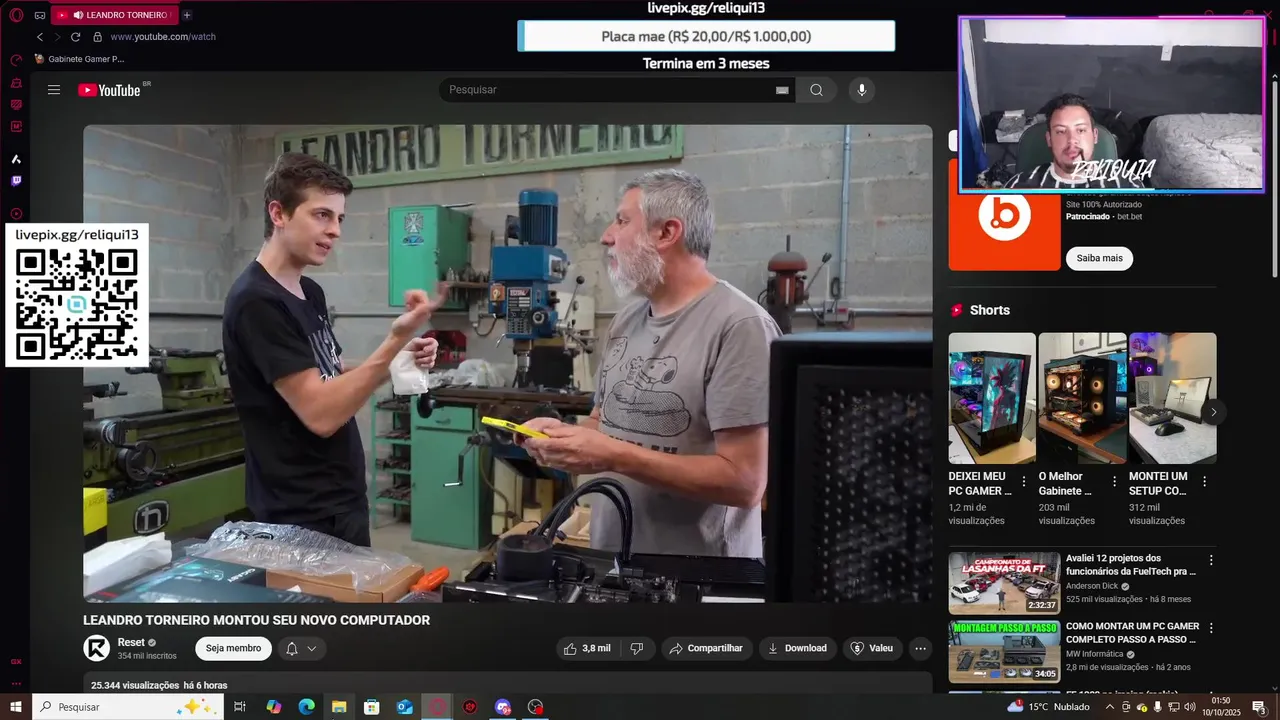Screen dimensions: 1280x720
Task: Open YouTube guide hamburger menu
Action: point(54,90)
